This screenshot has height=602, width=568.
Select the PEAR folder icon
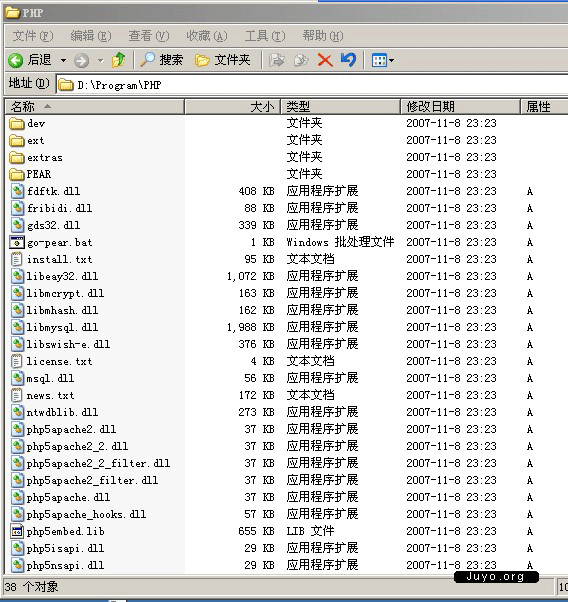pyautogui.click(x=17, y=174)
